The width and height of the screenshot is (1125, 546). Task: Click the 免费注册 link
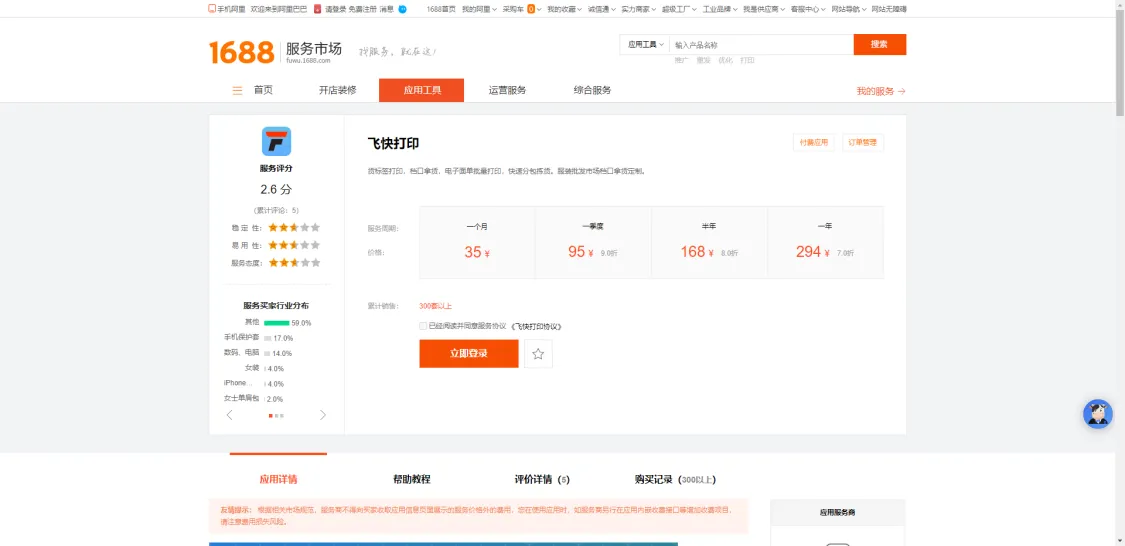coord(362,9)
